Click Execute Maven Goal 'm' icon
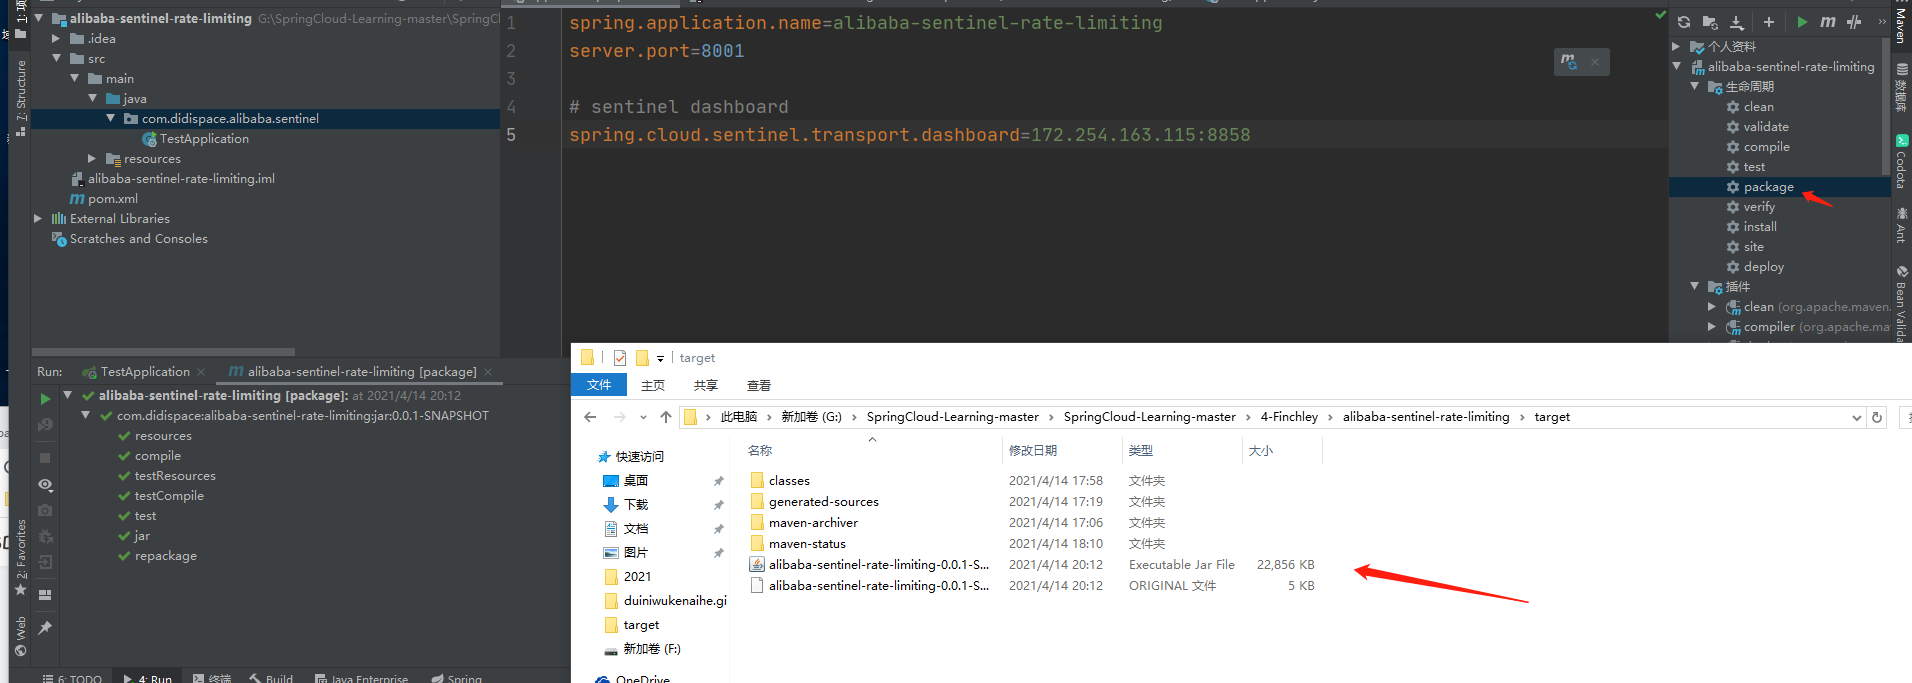The width and height of the screenshot is (1912, 683). click(x=1828, y=22)
